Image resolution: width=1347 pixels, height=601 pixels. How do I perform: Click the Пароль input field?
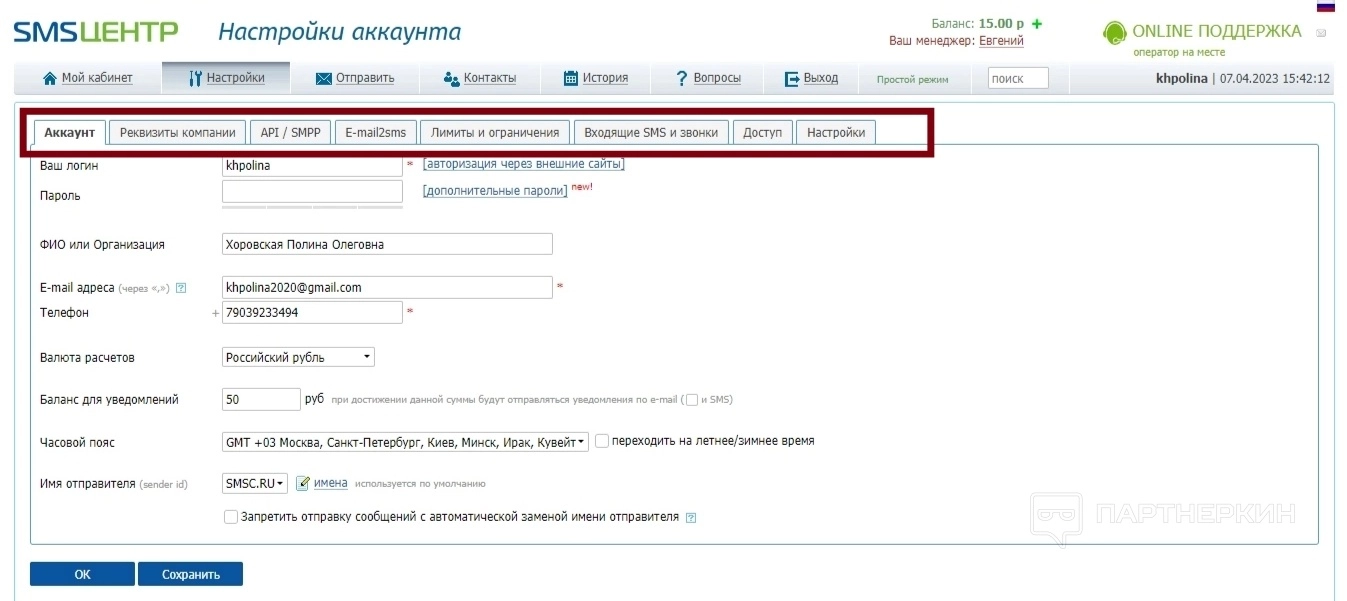[x=312, y=191]
